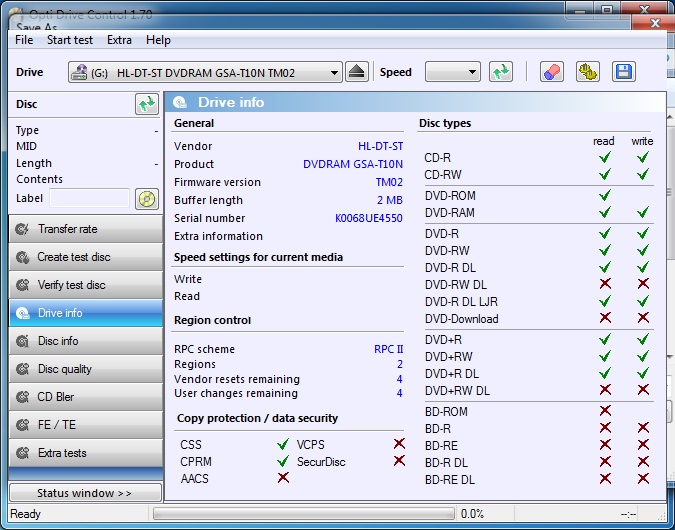
Task: Open options via the yellow gear icon
Action: click(588, 72)
